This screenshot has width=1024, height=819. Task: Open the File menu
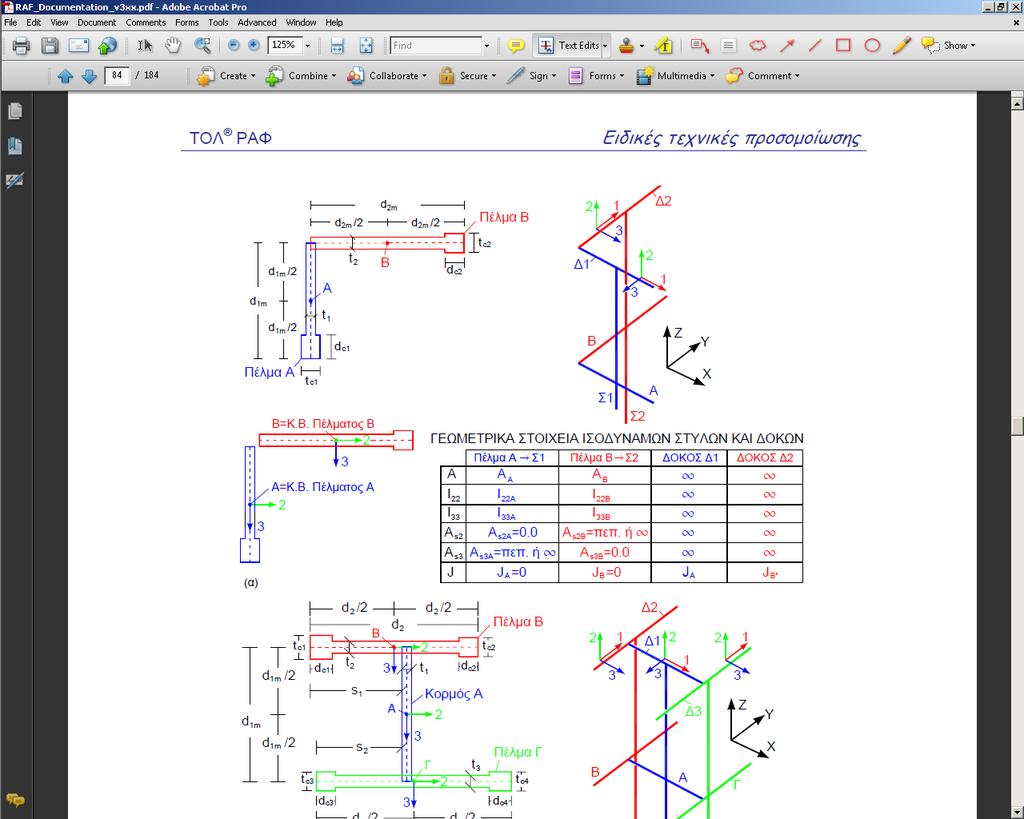coord(10,22)
